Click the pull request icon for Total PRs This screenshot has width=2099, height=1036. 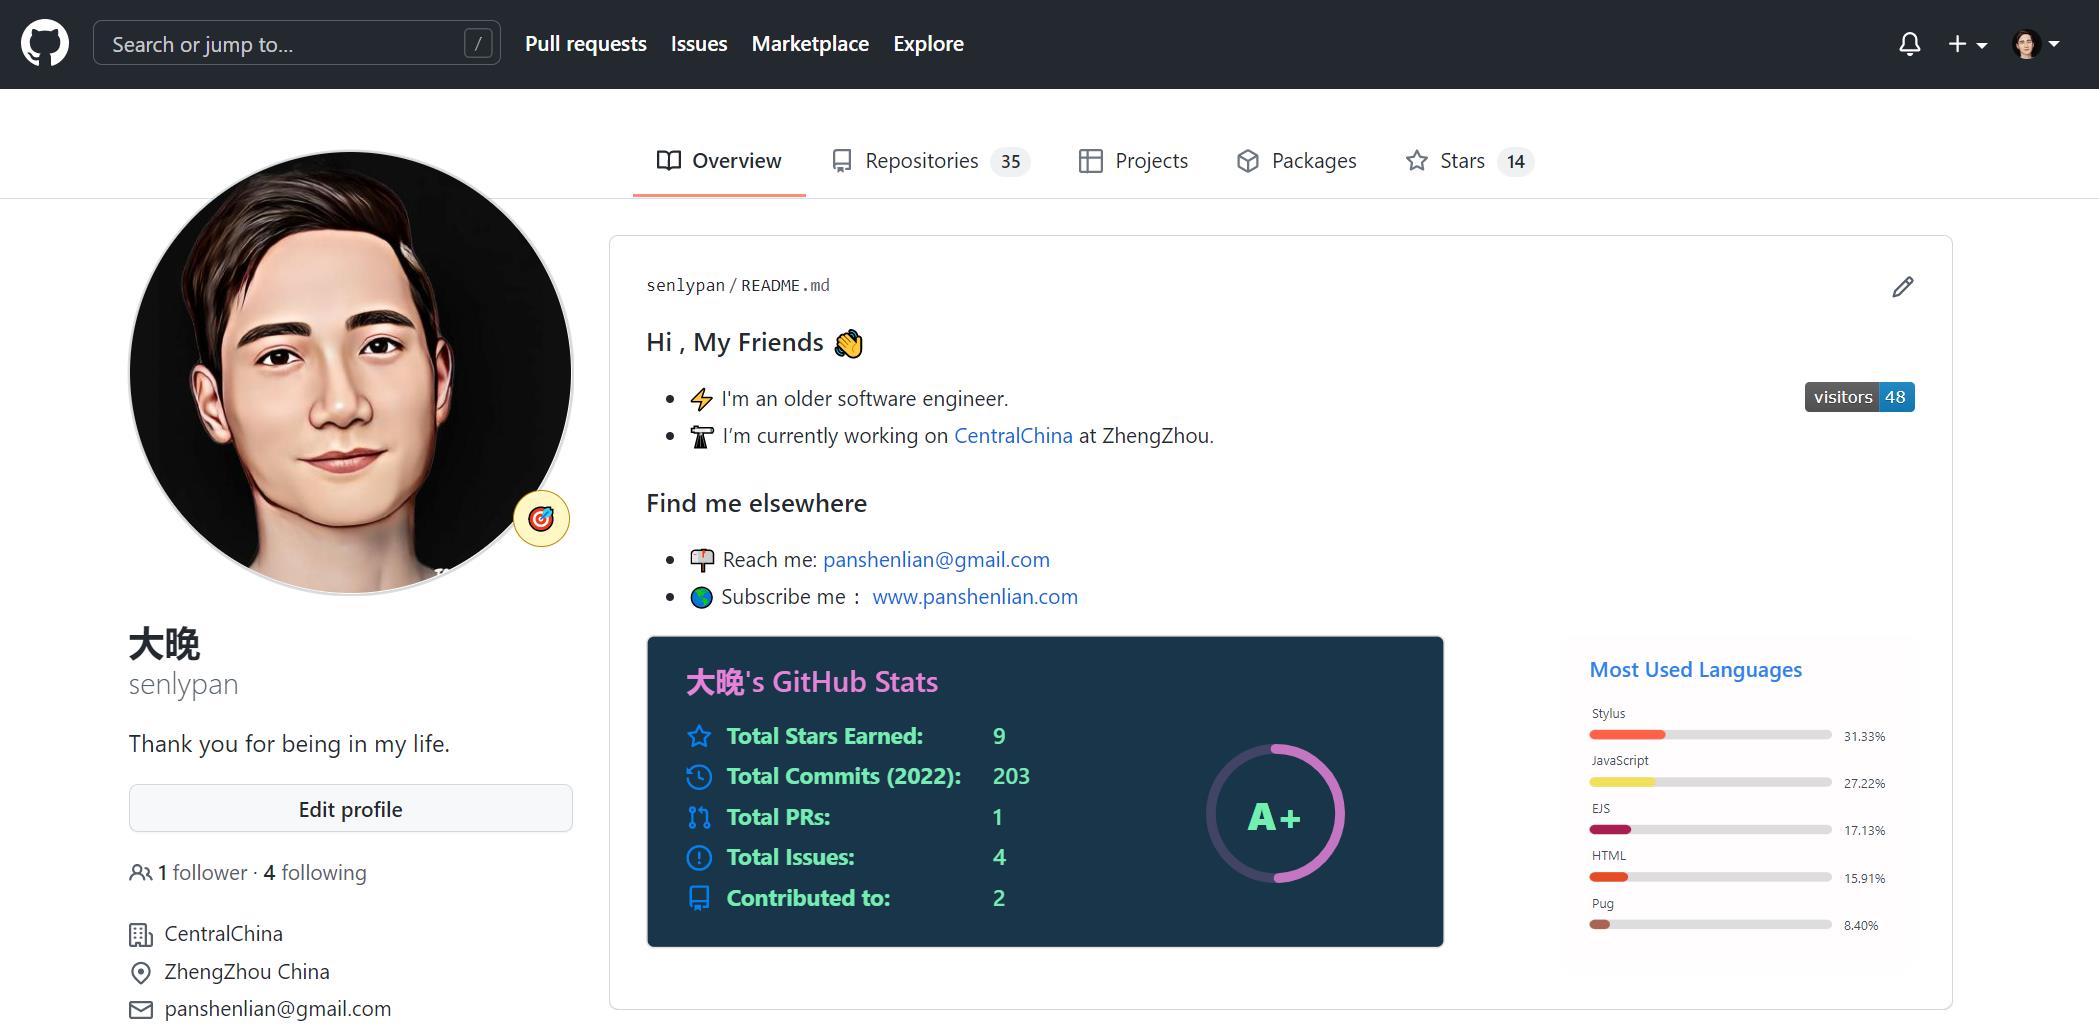(x=699, y=818)
